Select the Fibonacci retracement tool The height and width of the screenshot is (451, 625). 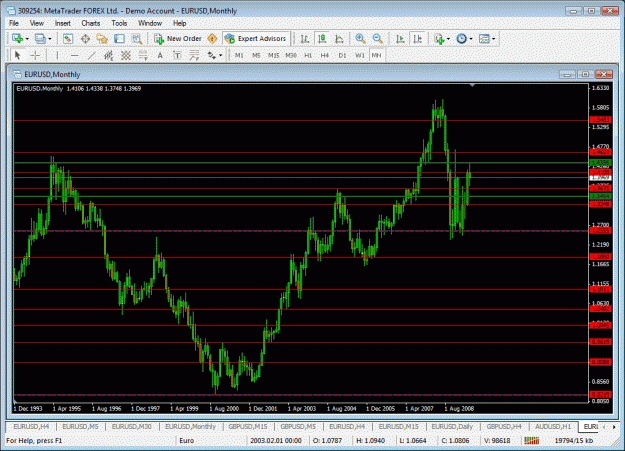(x=143, y=55)
